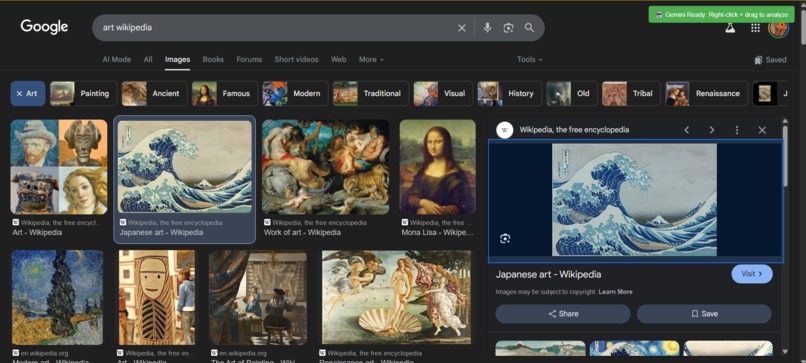Start voice search with microphone icon

[x=487, y=28]
